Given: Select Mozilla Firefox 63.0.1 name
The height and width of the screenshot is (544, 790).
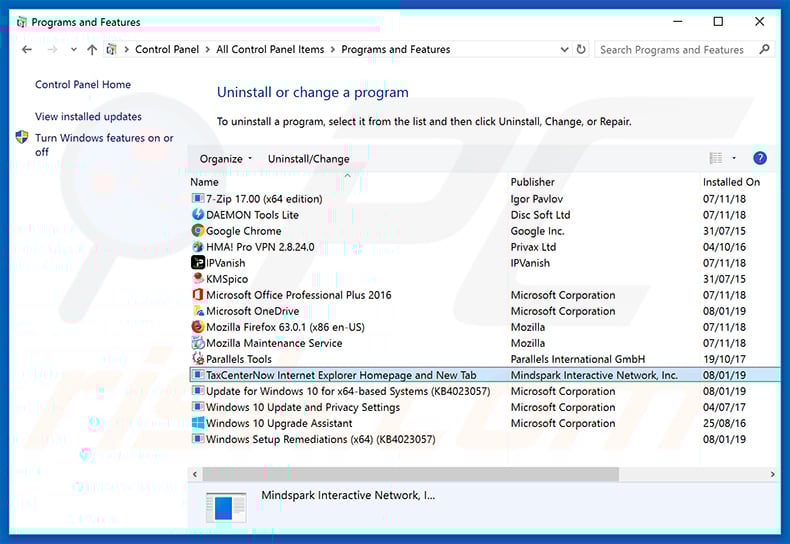Looking at the screenshot, I should click(x=285, y=327).
